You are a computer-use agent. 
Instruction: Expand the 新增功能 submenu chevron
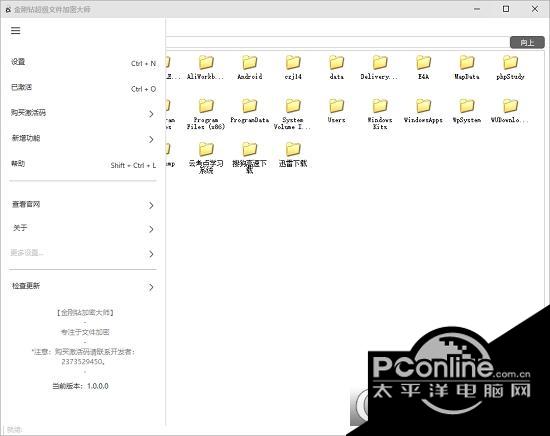pyautogui.click(x=151, y=140)
